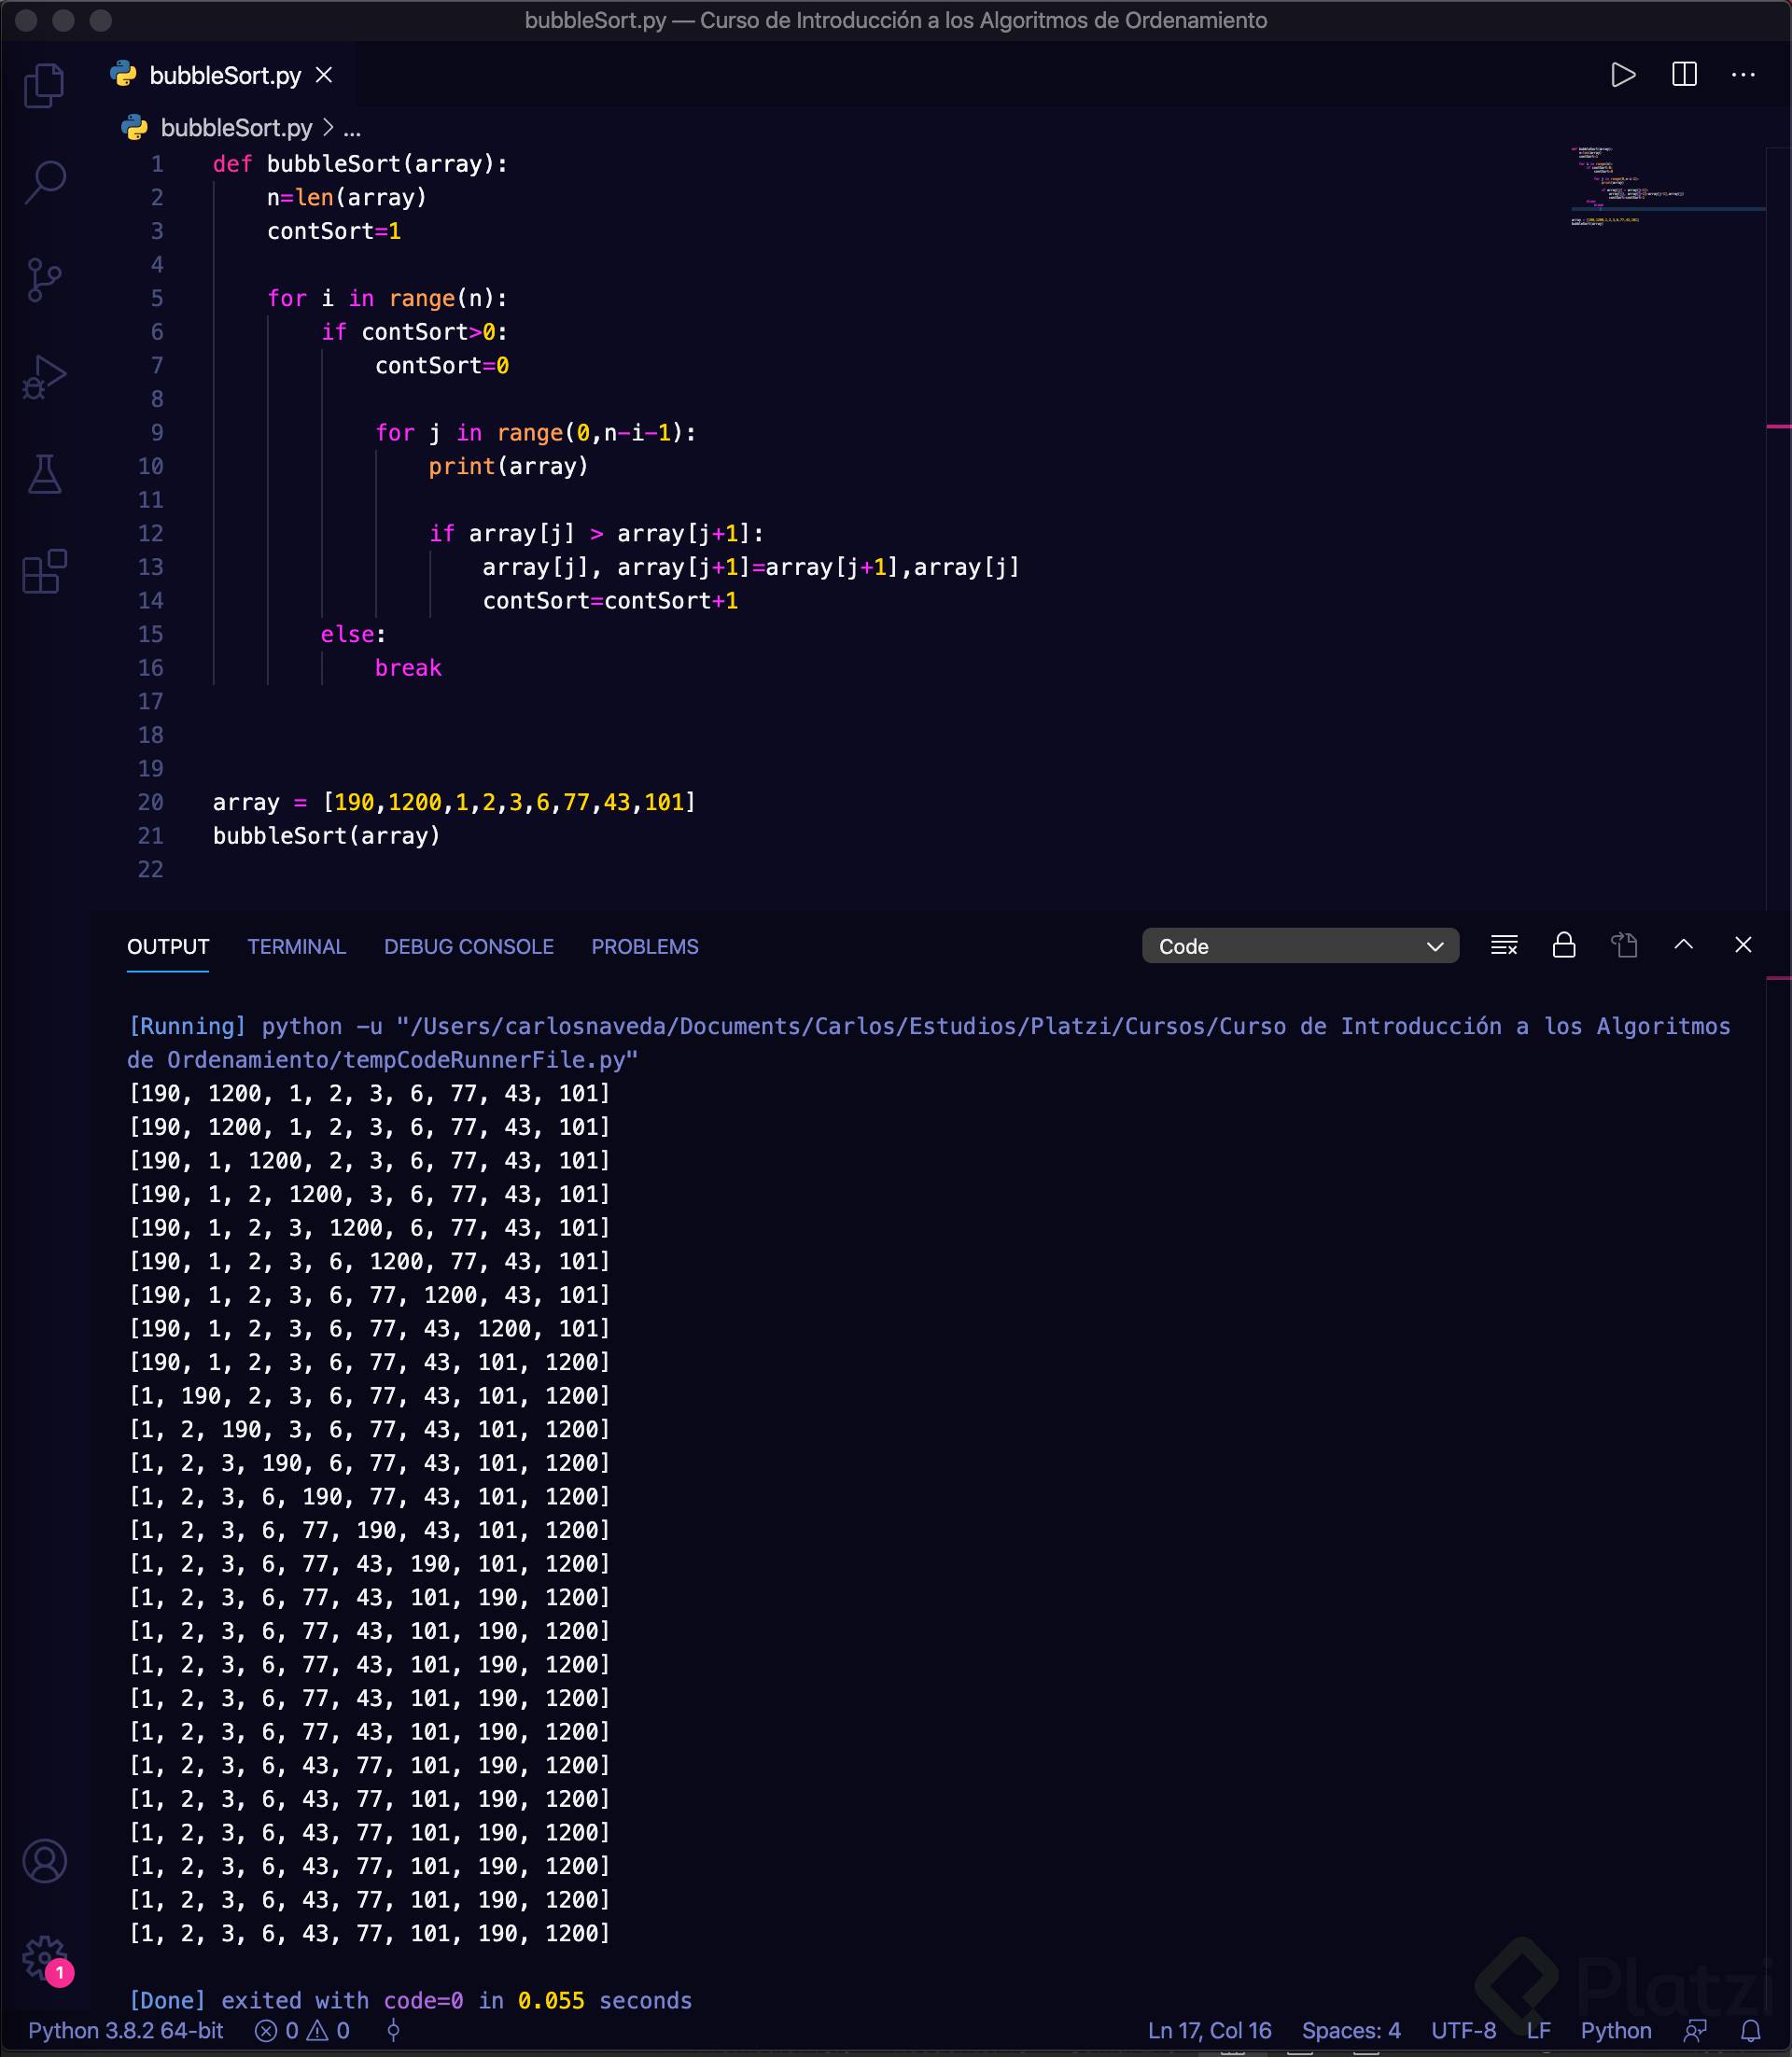
Task: Click the 'for i in range(n):' line
Action: [387, 298]
